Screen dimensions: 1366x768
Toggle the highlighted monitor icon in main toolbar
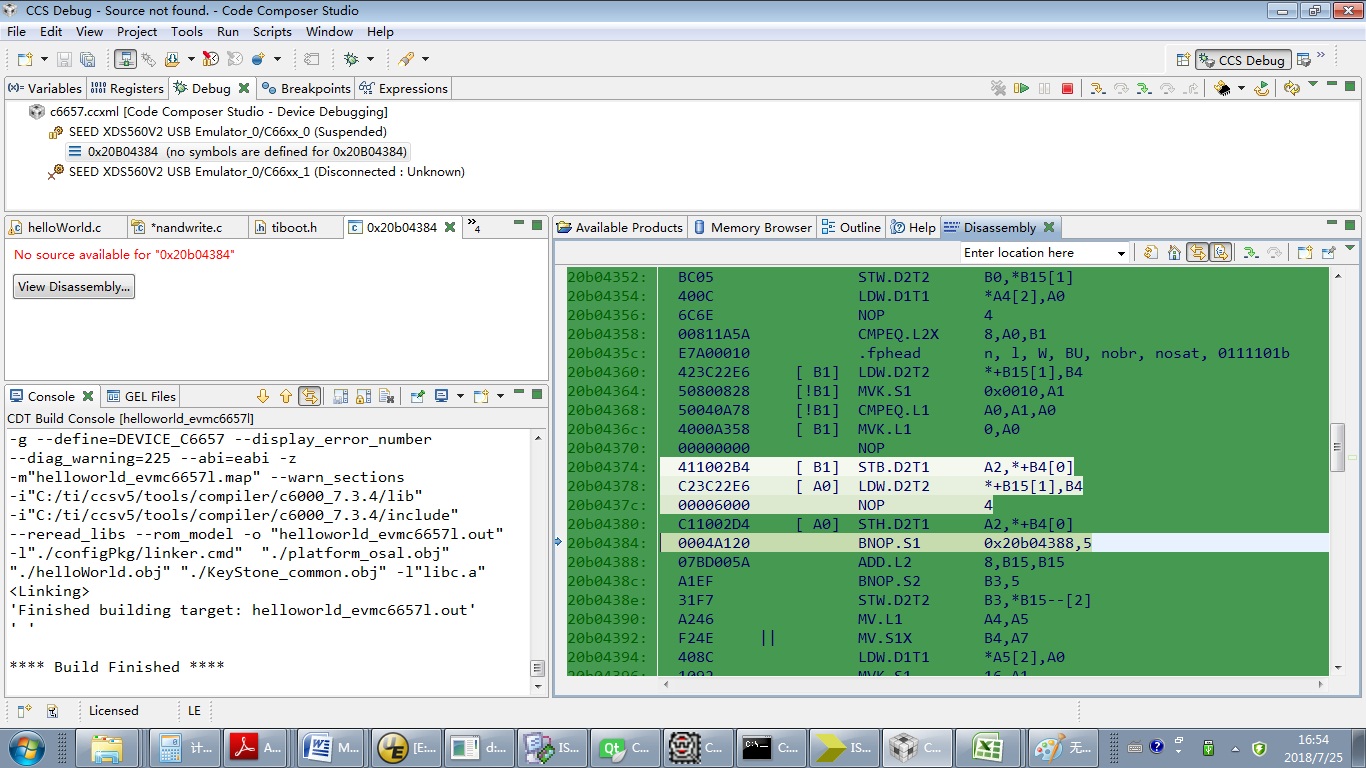(123, 60)
